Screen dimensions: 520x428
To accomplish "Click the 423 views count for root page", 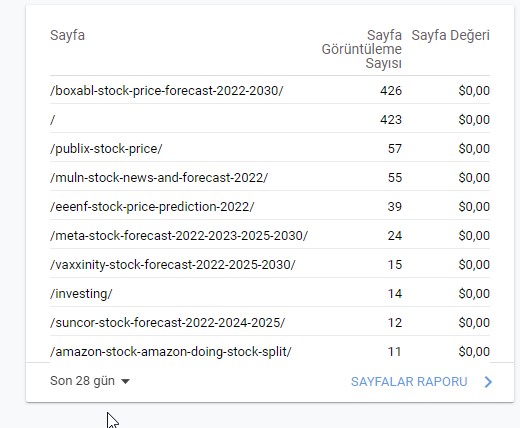I will pos(391,119).
